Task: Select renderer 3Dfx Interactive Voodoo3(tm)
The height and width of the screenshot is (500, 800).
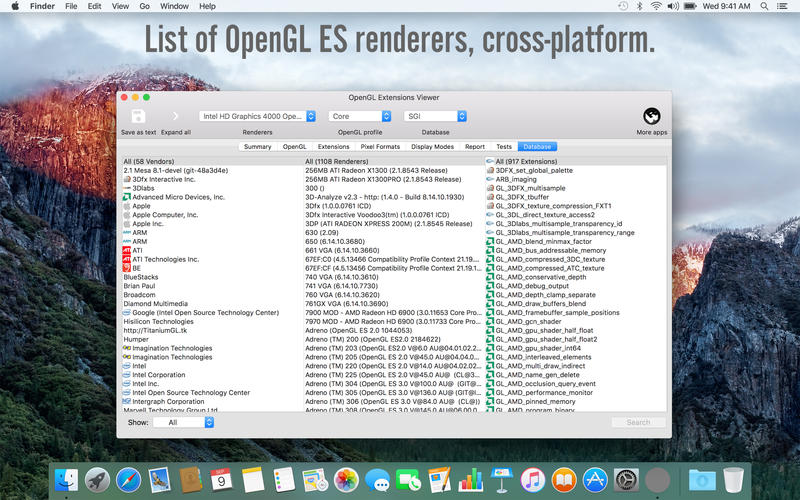Action: tap(393, 215)
